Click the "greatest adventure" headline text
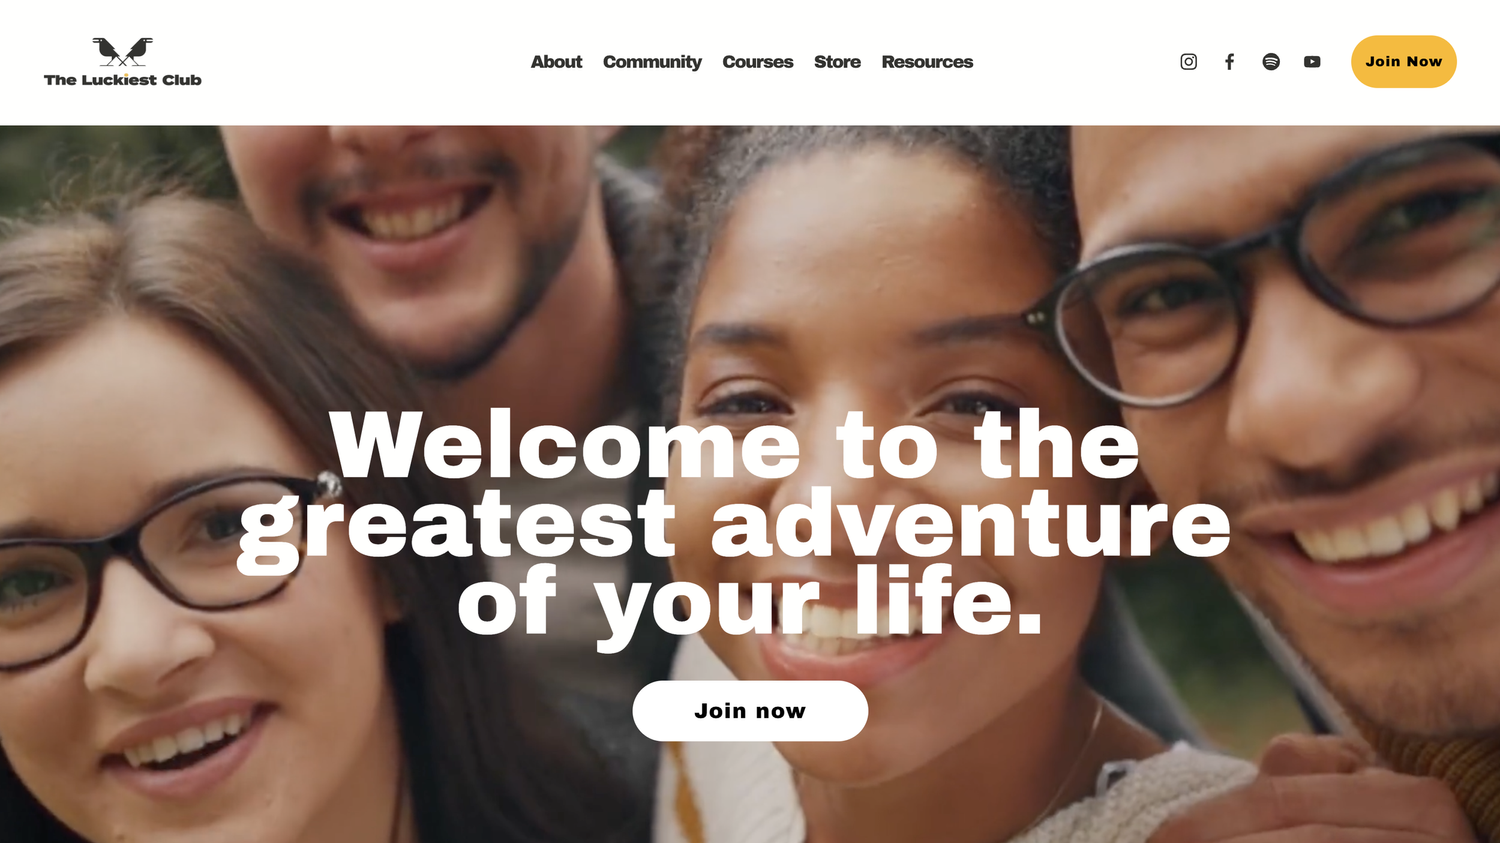 pos(735,525)
